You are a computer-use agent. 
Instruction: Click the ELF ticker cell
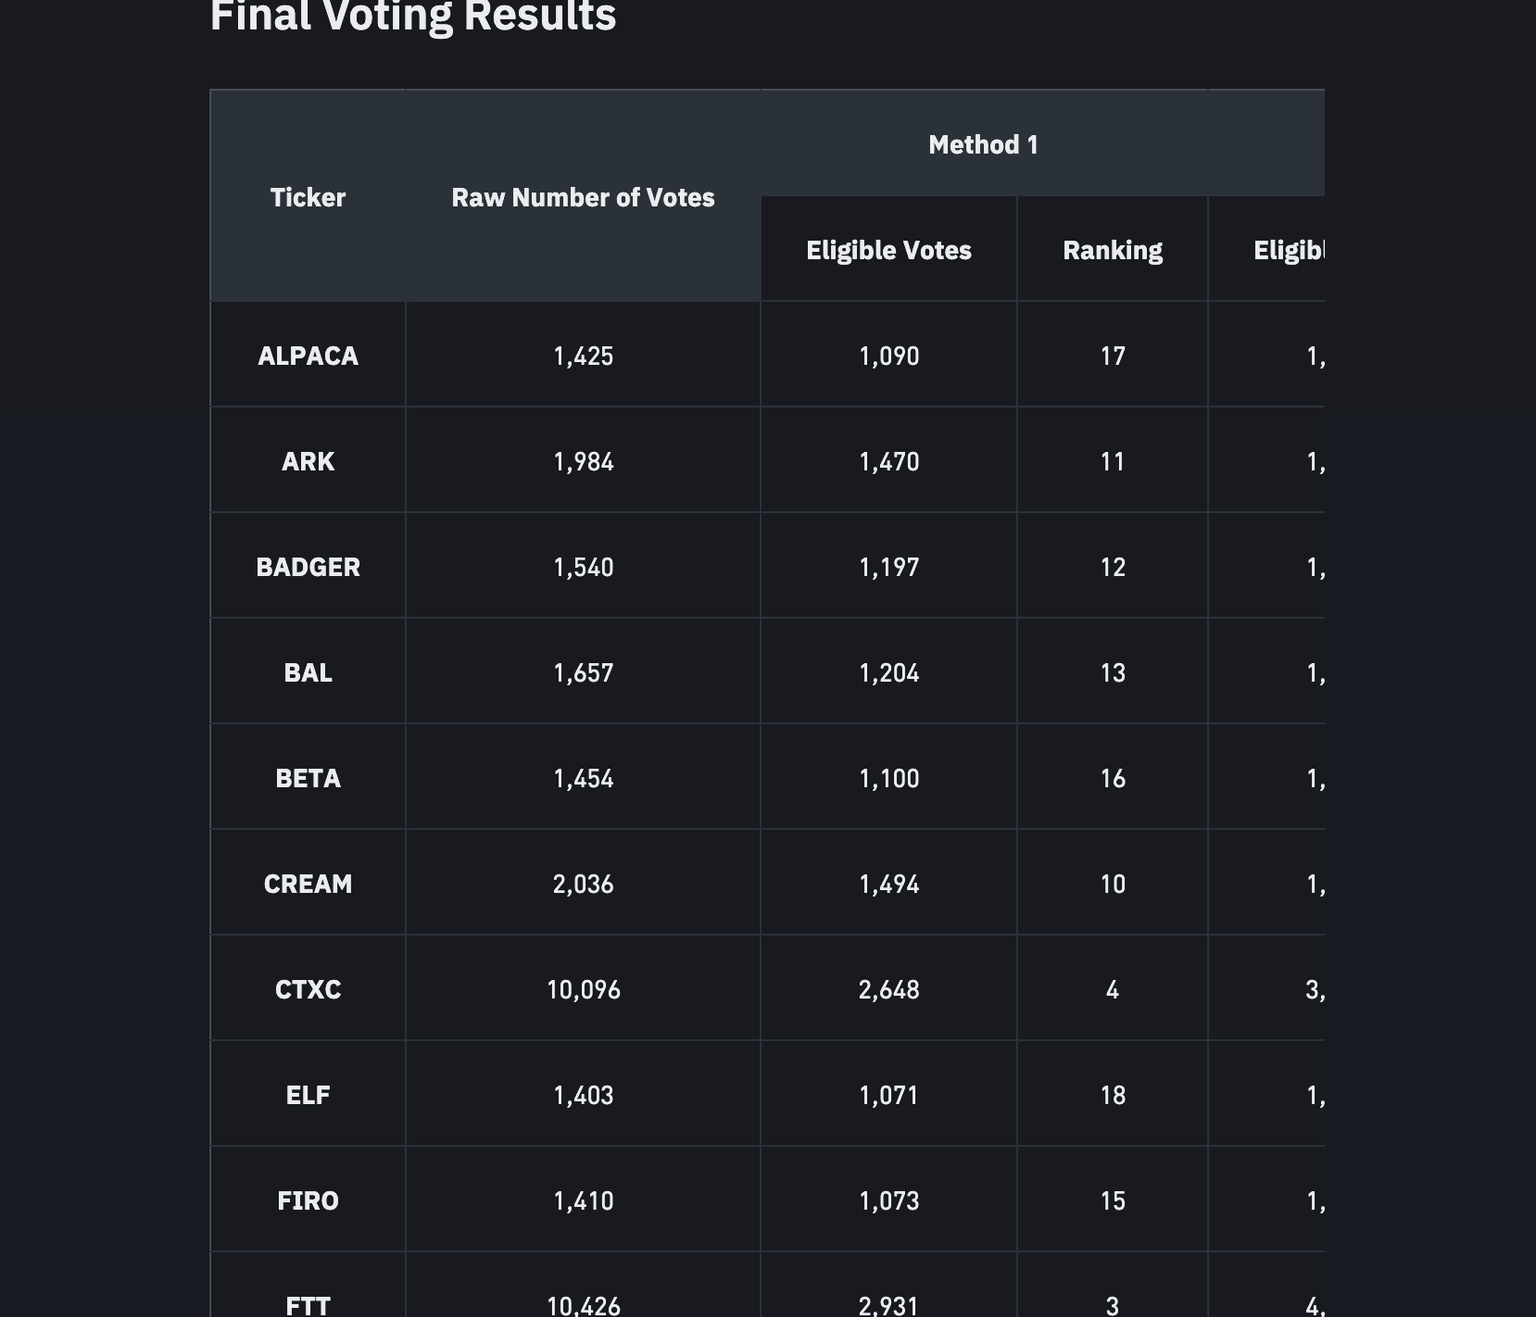(x=308, y=1095)
